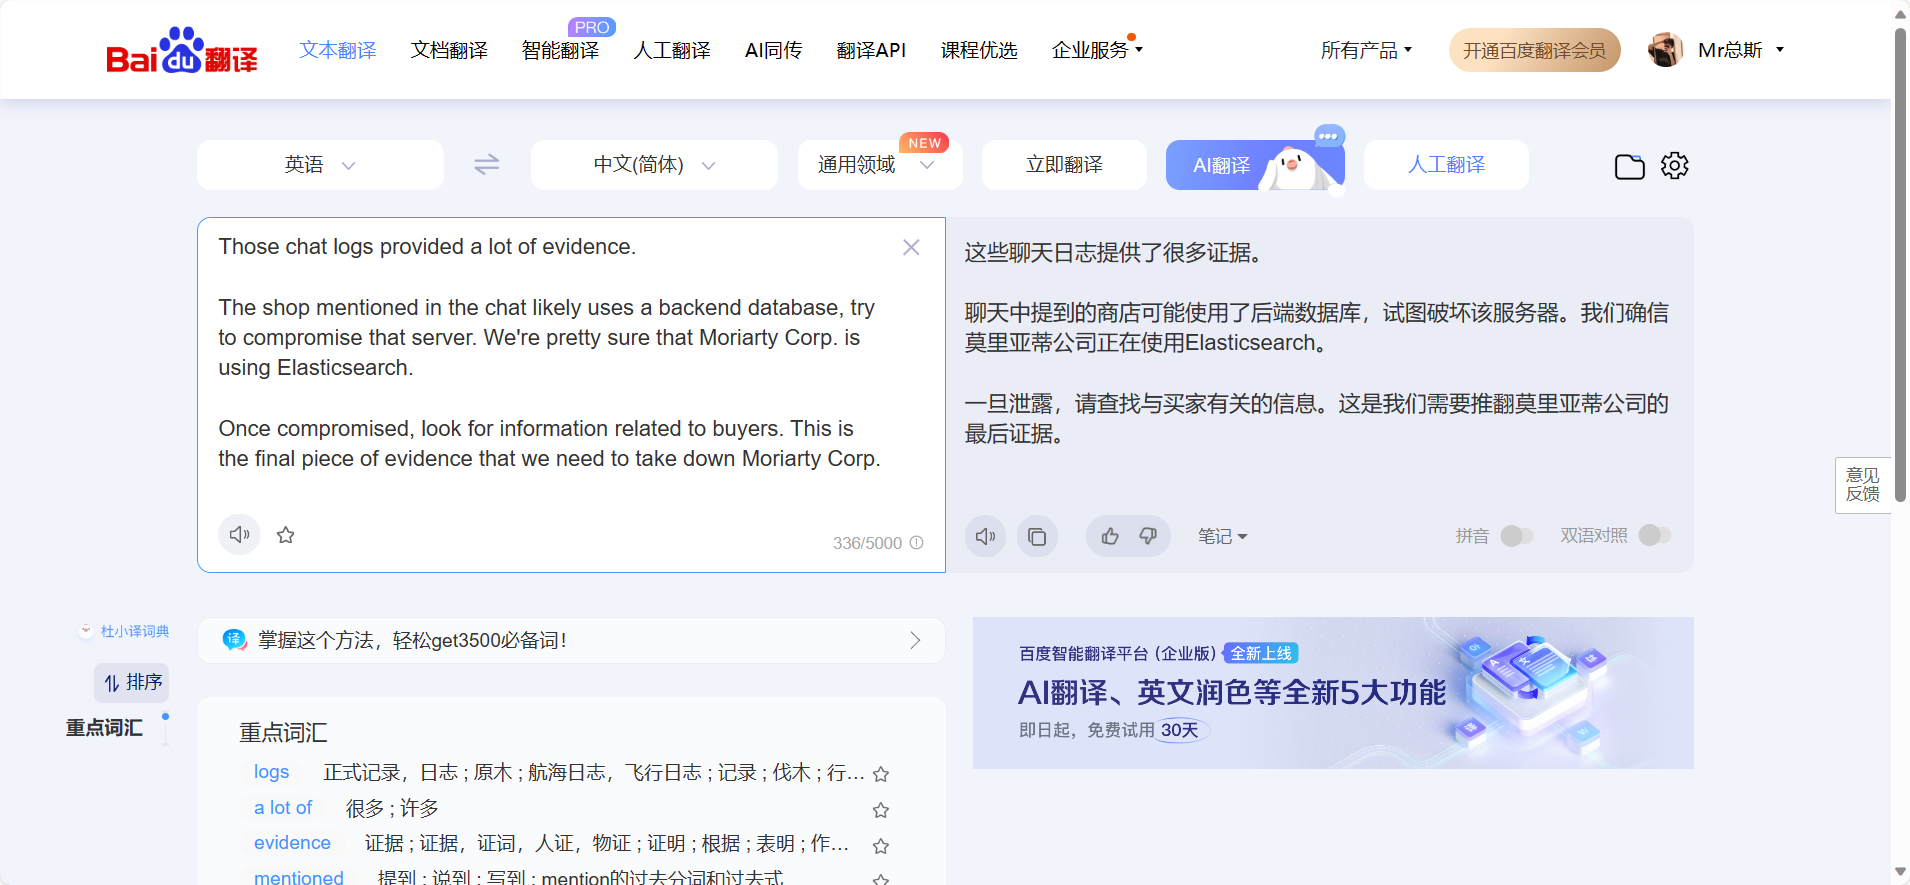
Task: Click the vocabulary word 'logs'
Action: pyautogui.click(x=271, y=772)
